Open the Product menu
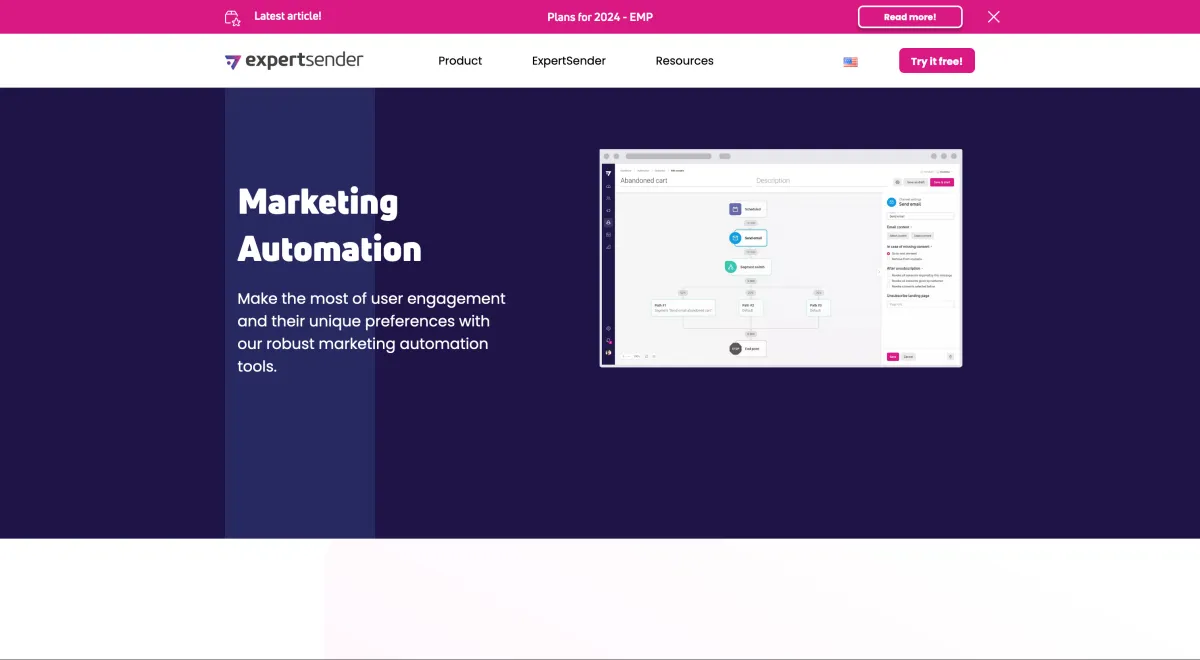The height and width of the screenshot is (660, 1200). [x=460, y=61]
